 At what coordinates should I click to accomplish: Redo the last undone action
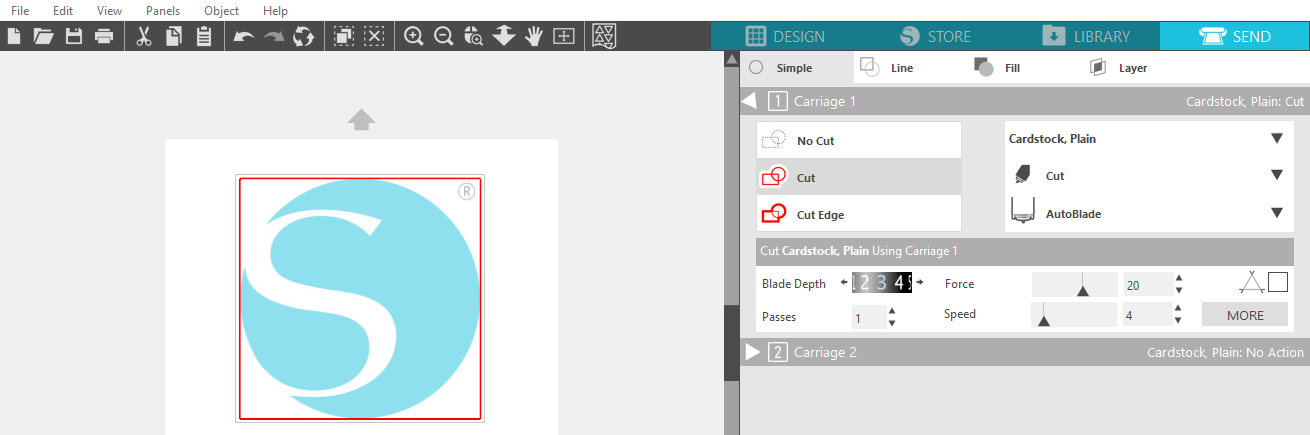pos(274,37)
